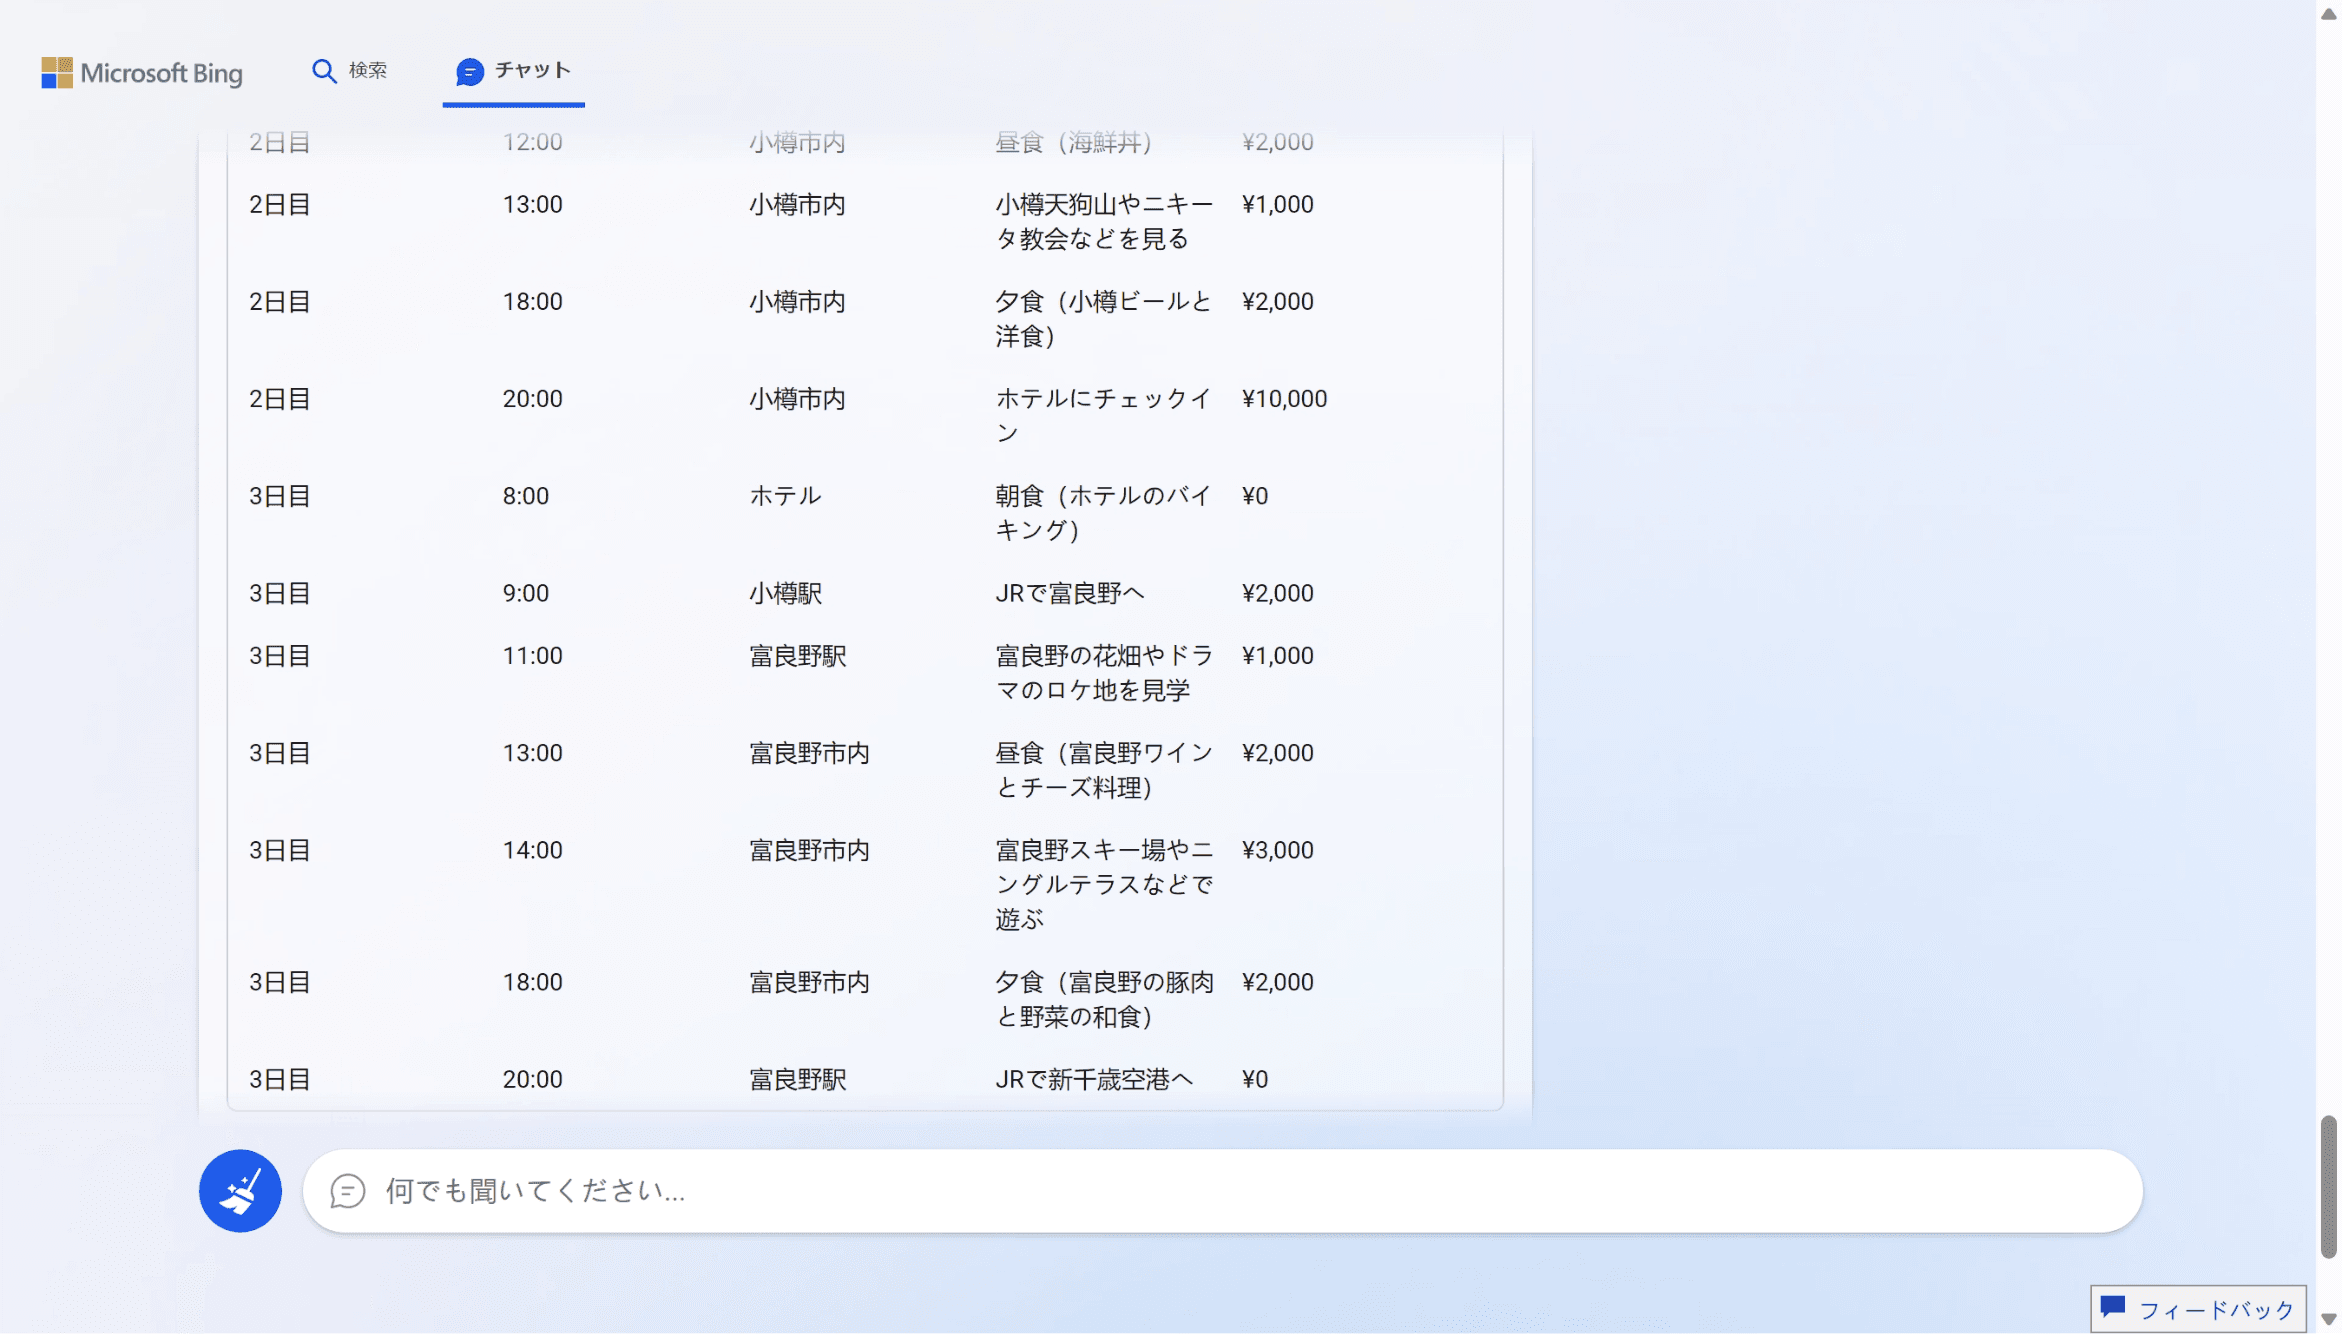Click the ¥10,000 cost value
Screen dimensions: 2342x1334
(x=1284, y=399)
